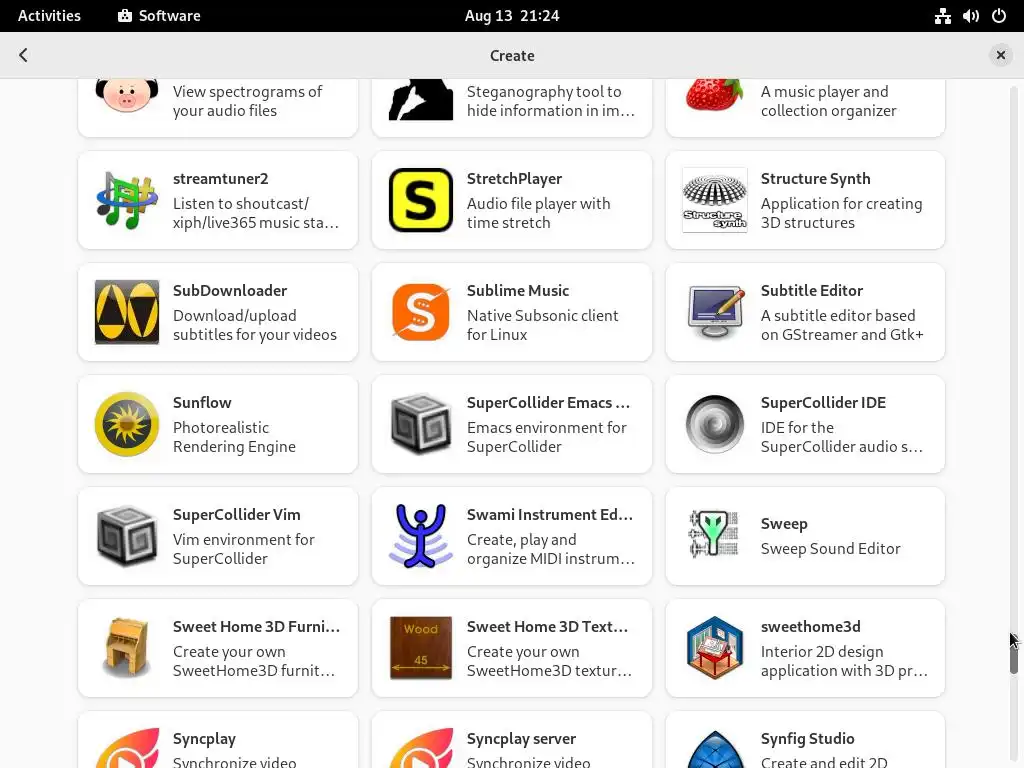Open Activities overview
This screenshot has width=1024, height=768.
pos(49,16)
